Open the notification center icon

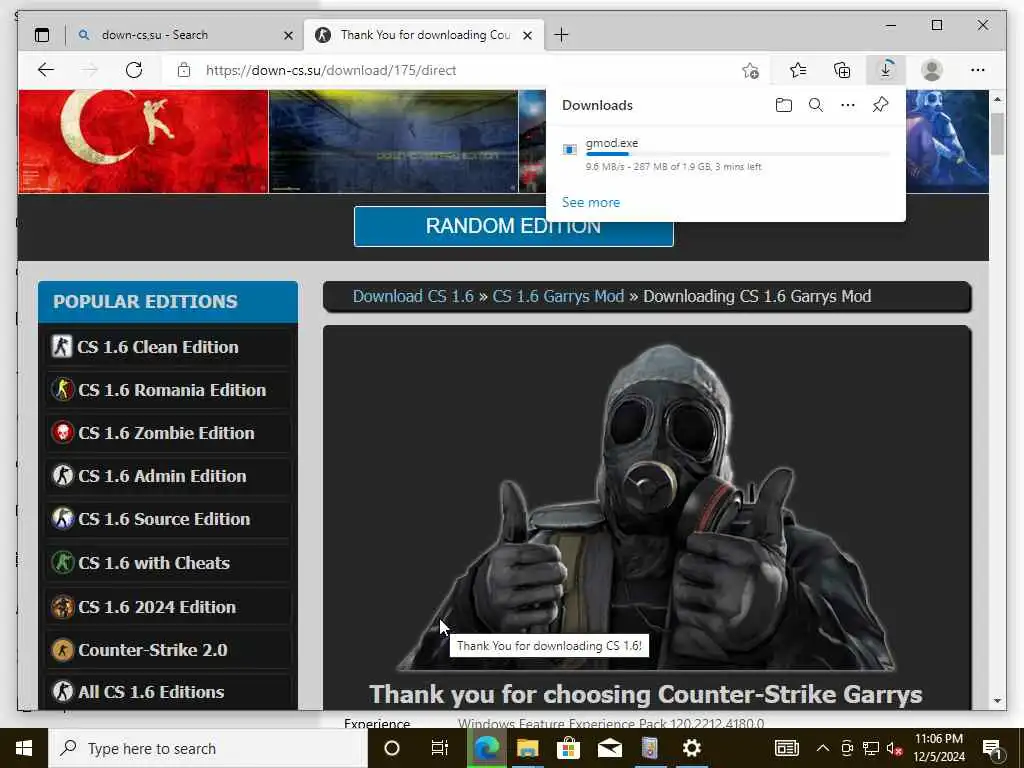click(993, 749)
